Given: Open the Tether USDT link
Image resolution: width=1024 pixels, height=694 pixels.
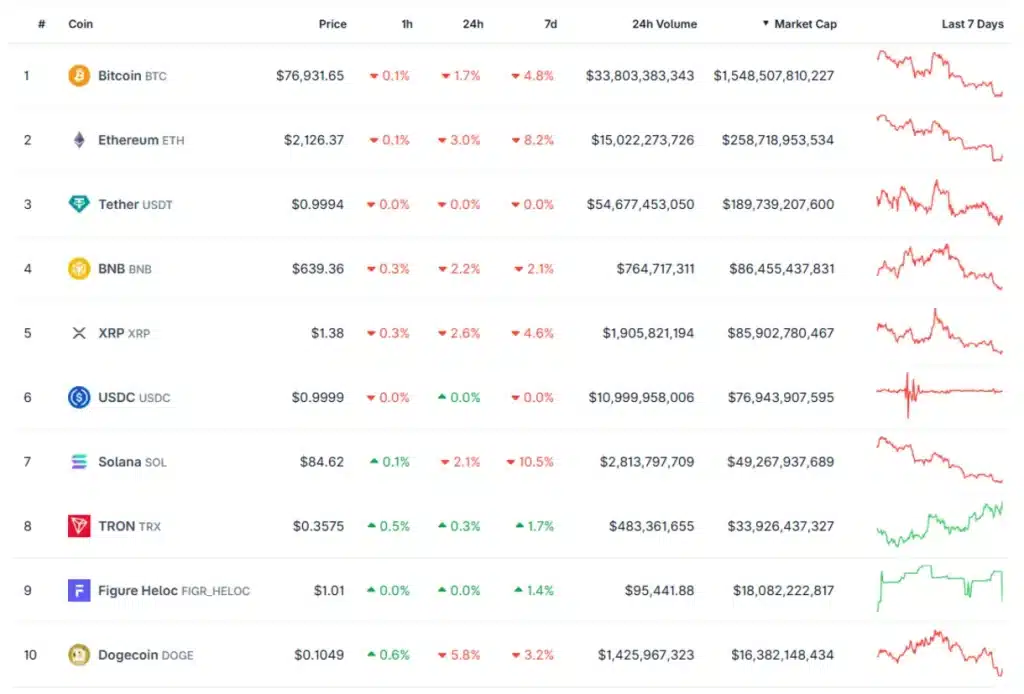Looking at the screenshot, I should 135,204.
